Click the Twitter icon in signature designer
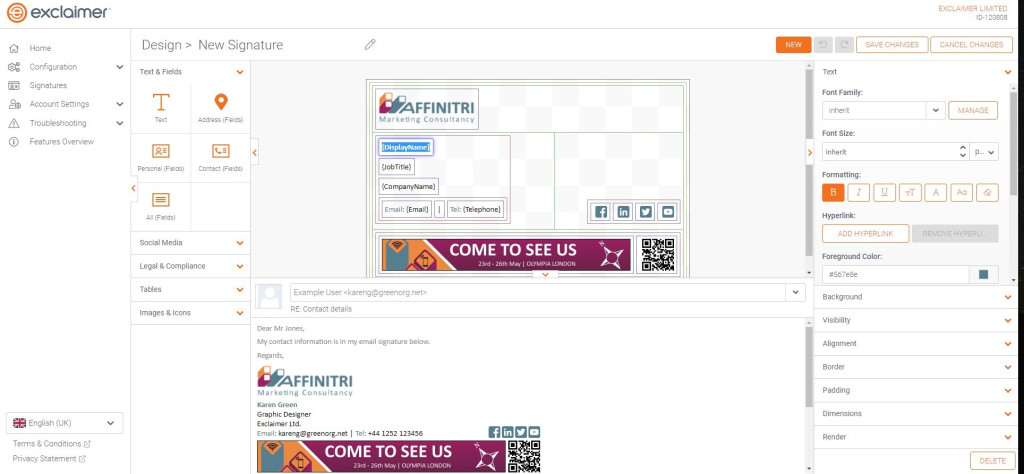Screen dimensions: 1024x474 click(x=645, y=212)
